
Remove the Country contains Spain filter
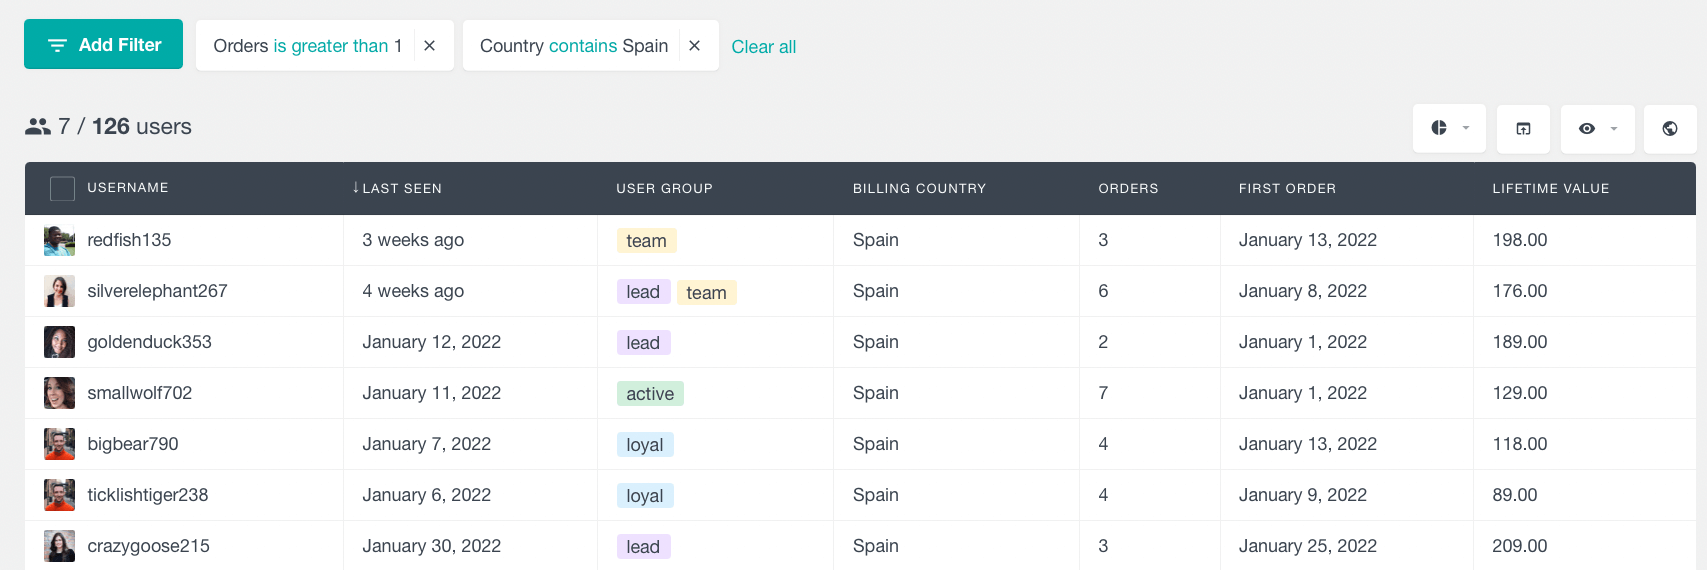(x=694, y=46)
